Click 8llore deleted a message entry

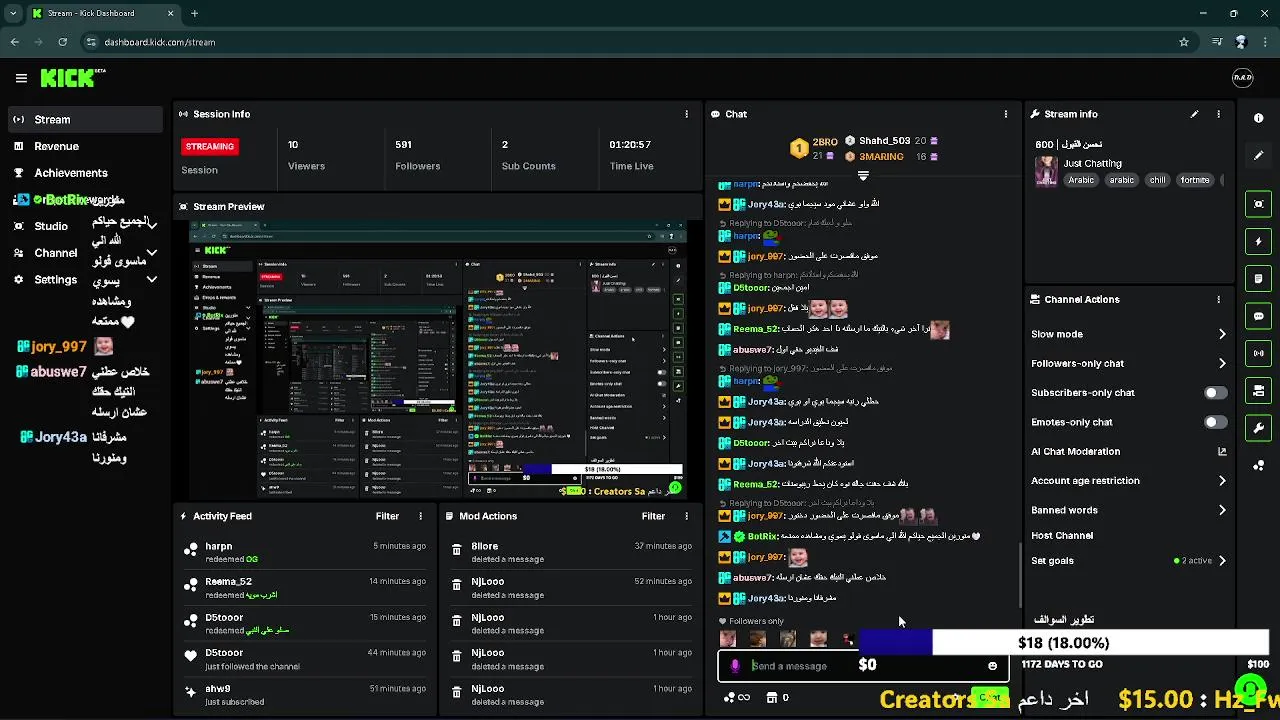(x=571, y=552)
